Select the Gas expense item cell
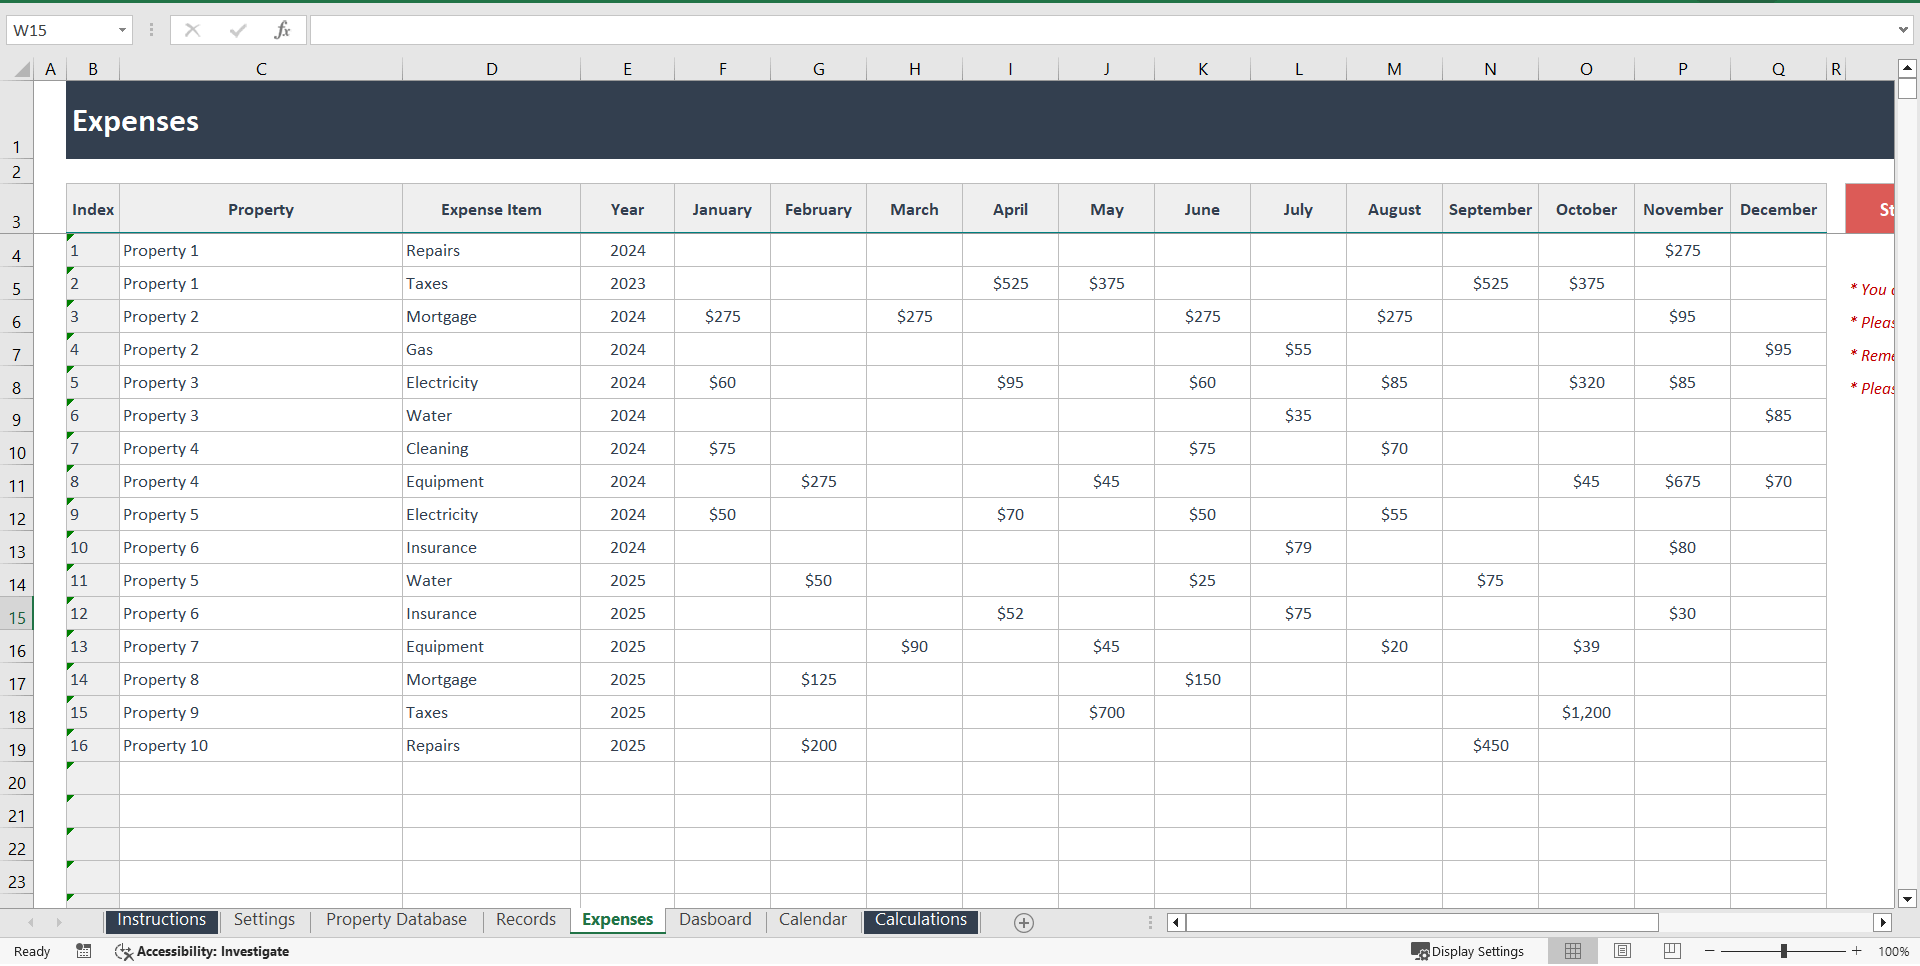 point(491,349)
